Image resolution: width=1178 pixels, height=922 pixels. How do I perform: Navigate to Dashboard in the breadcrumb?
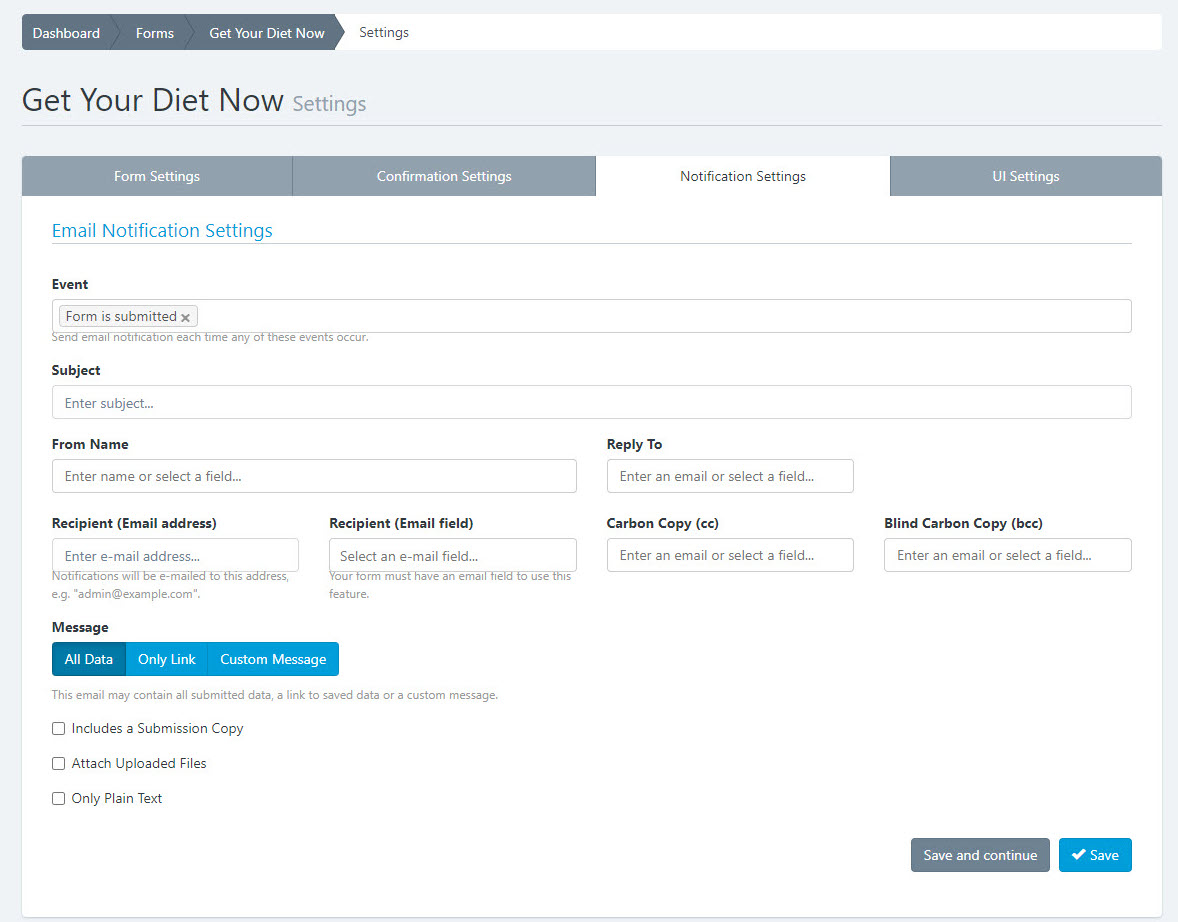click(66, 33)
